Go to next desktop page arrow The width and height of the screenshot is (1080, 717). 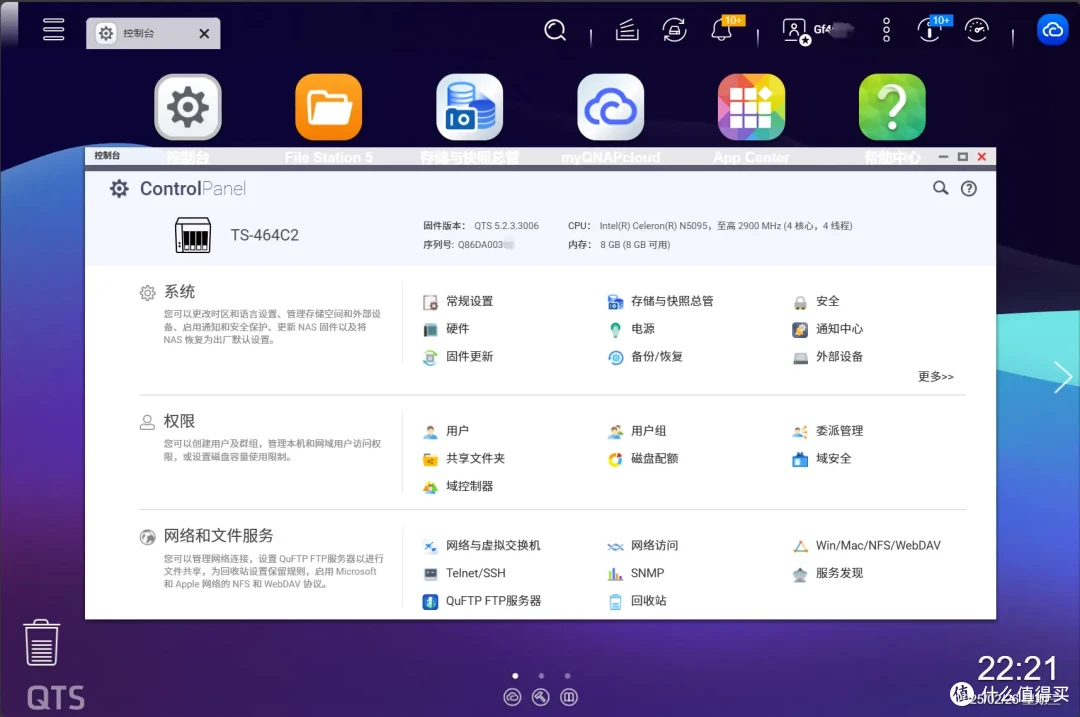pos(1063,377)
